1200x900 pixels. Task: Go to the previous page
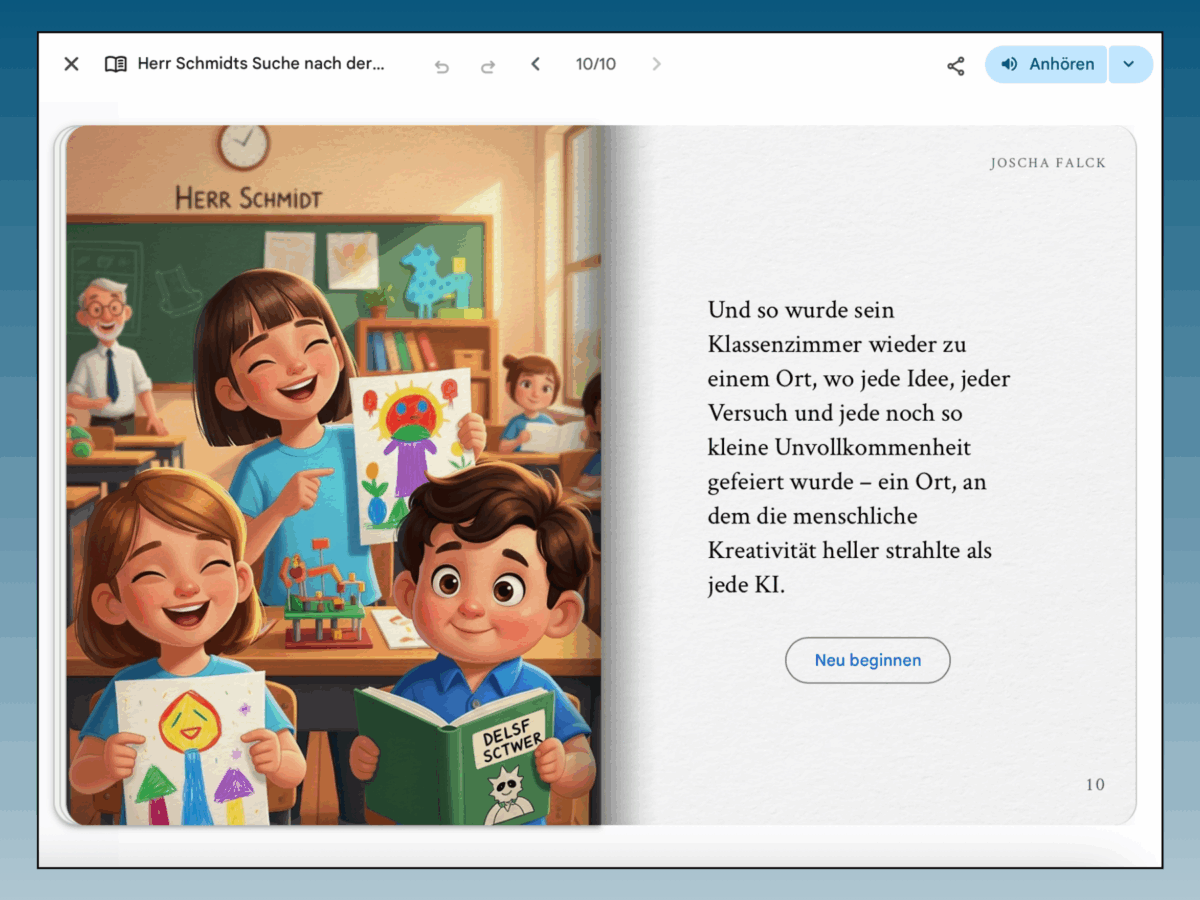535,64
